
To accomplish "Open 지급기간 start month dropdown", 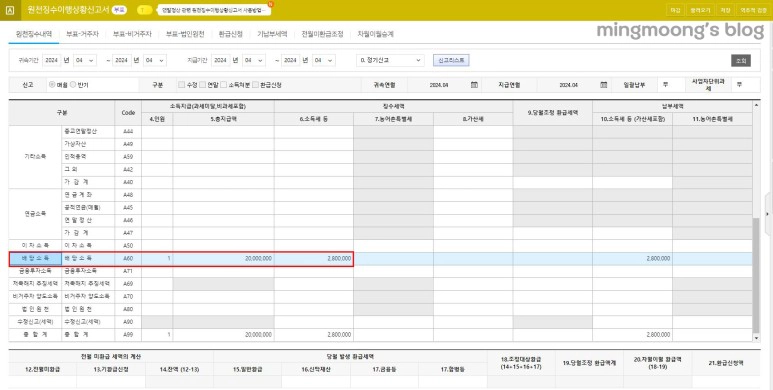I will pyautogui.click(x=254, y=60).
